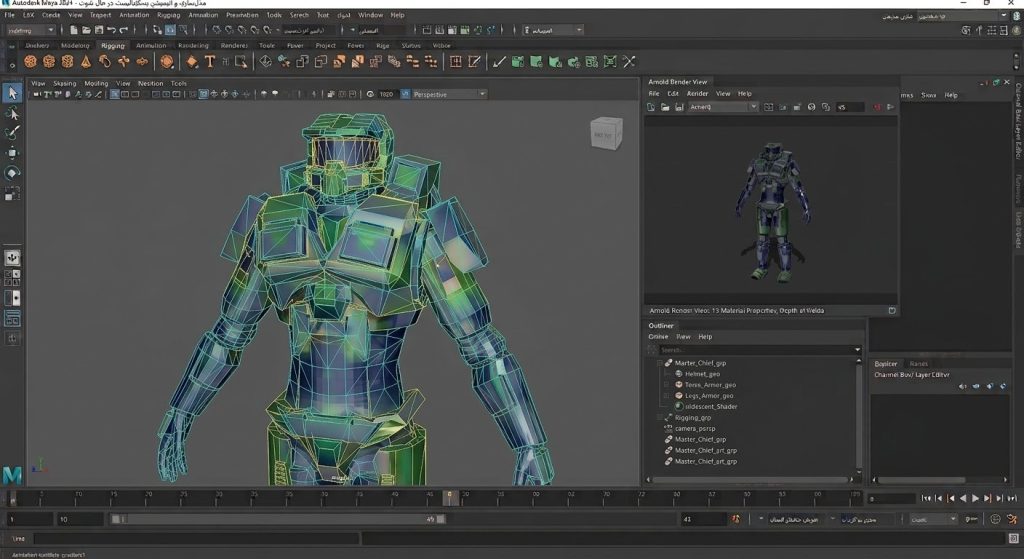Open the Render menu in Arnold Render View
Viewport: 1024px width, 559px height.
(x=697, y=93)
